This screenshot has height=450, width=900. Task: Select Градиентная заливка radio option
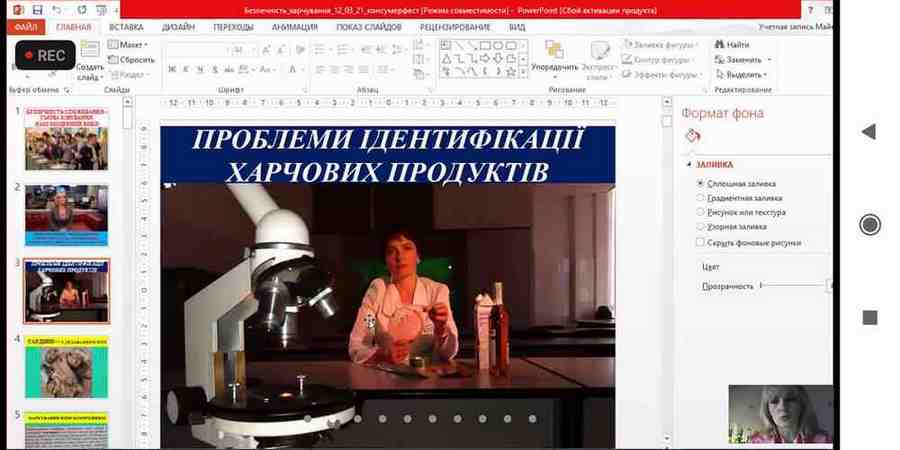700,198
